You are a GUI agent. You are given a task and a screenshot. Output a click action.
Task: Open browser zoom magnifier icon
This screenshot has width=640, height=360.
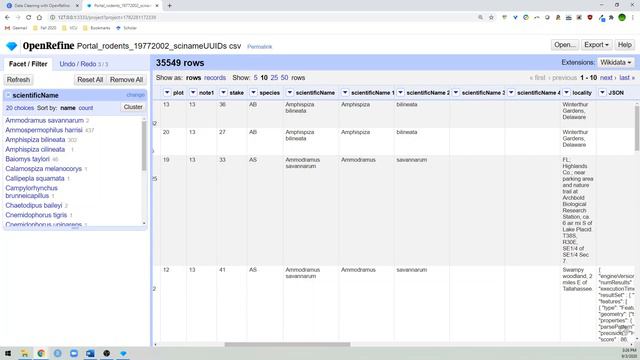tap(480, 18)
